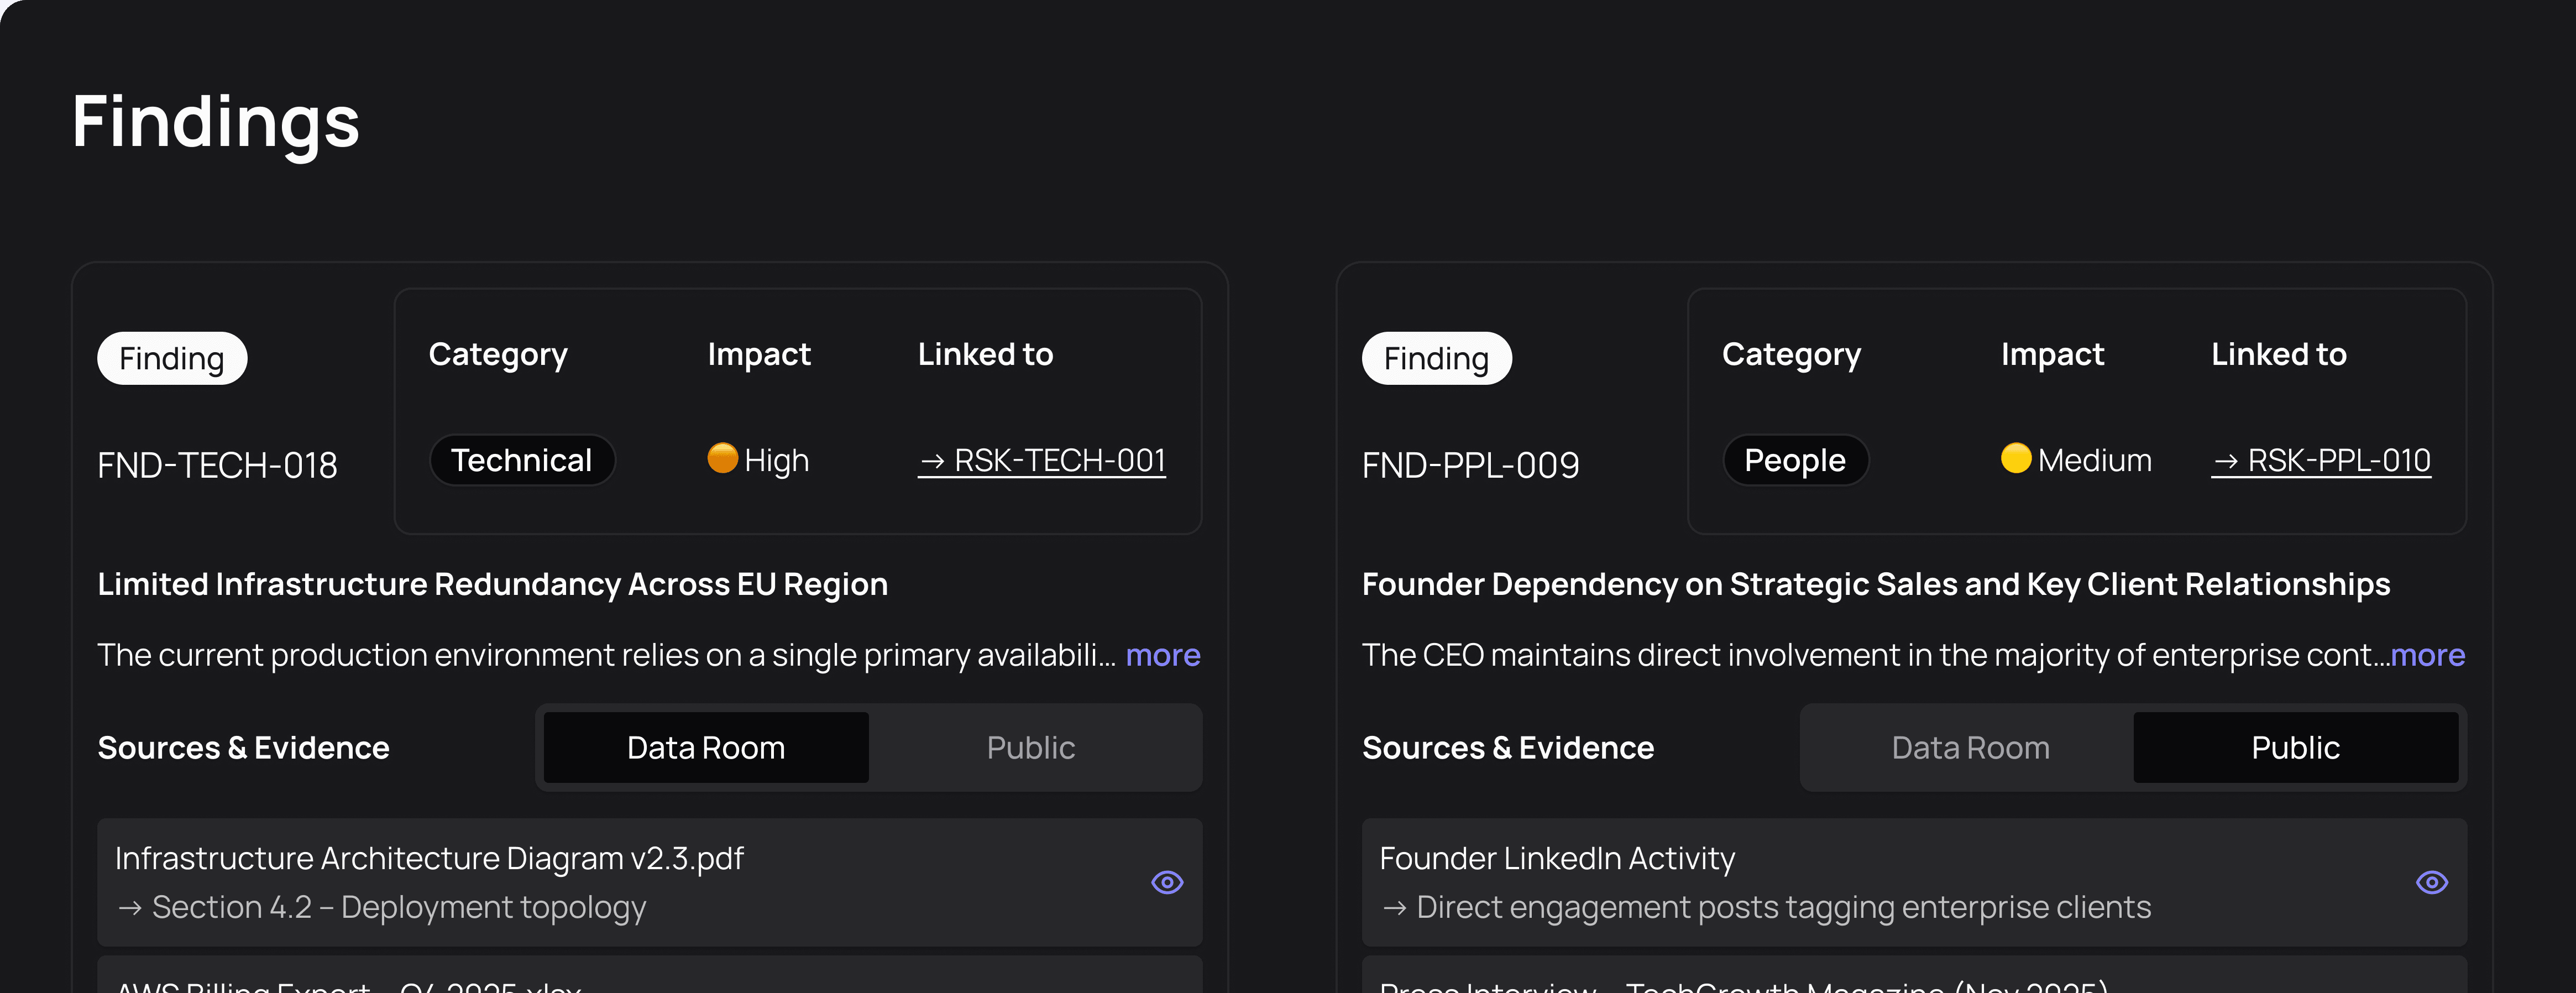The width and height of the screenshot is (2576, 993).
Task: Switch to Public tab in FND-TECH-018 card
Action: click(x=1030, y=747)
